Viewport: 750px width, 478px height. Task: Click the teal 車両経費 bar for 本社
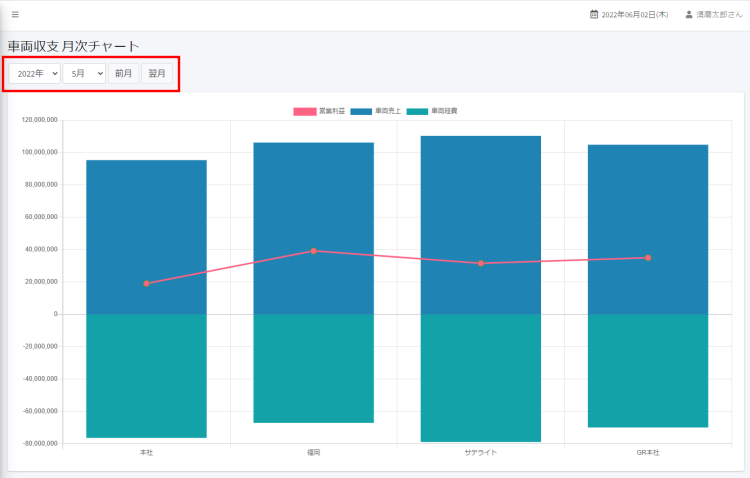coord(147,376)
